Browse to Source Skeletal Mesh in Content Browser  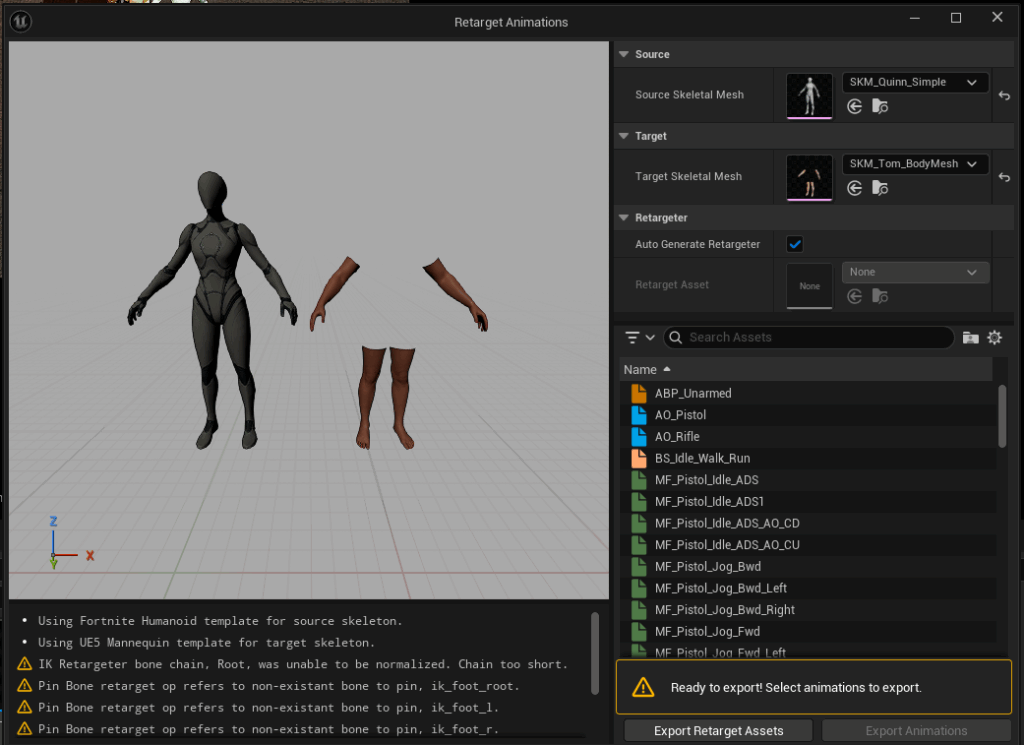point(880,106)
